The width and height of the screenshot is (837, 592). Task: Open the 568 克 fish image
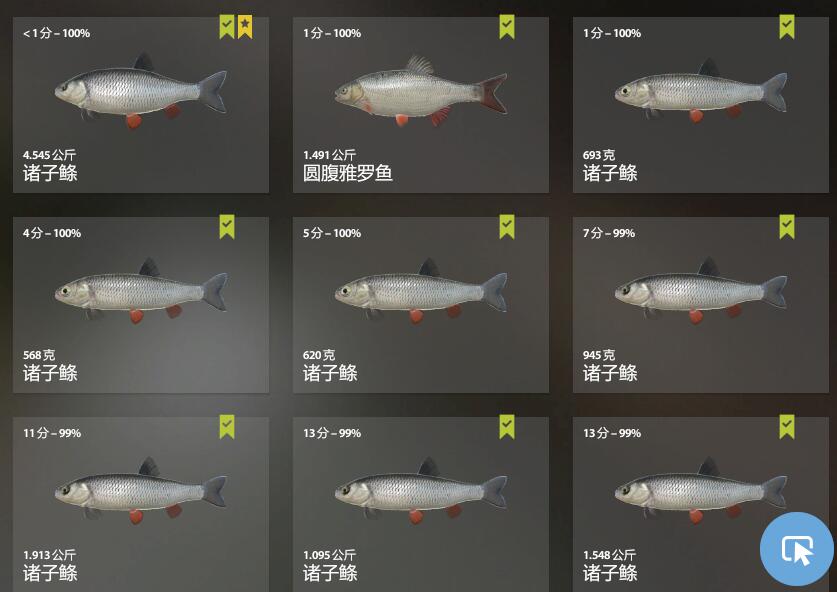pos(140,291)
